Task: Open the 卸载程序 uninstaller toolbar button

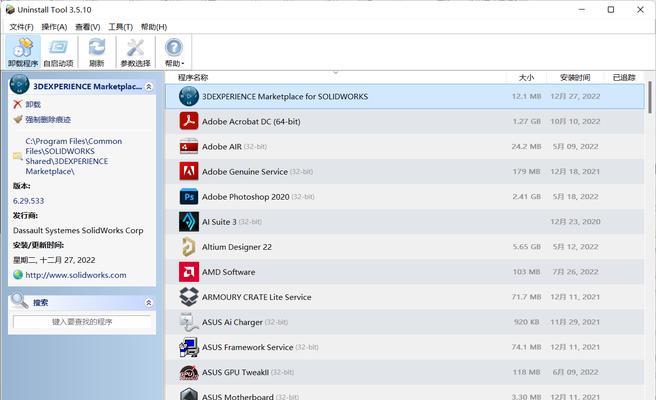Action: pyautogui.click(x=23, y=52)
